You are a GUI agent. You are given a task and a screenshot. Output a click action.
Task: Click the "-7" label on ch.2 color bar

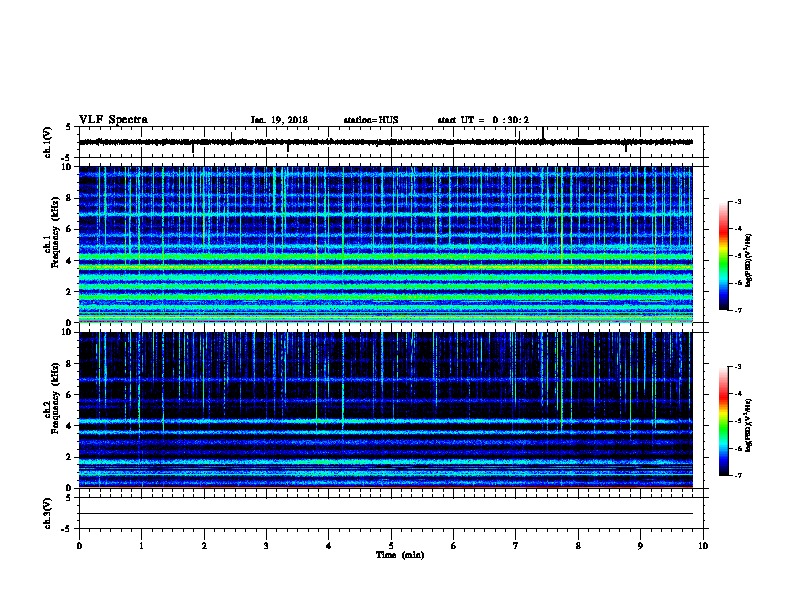point(738,475)
